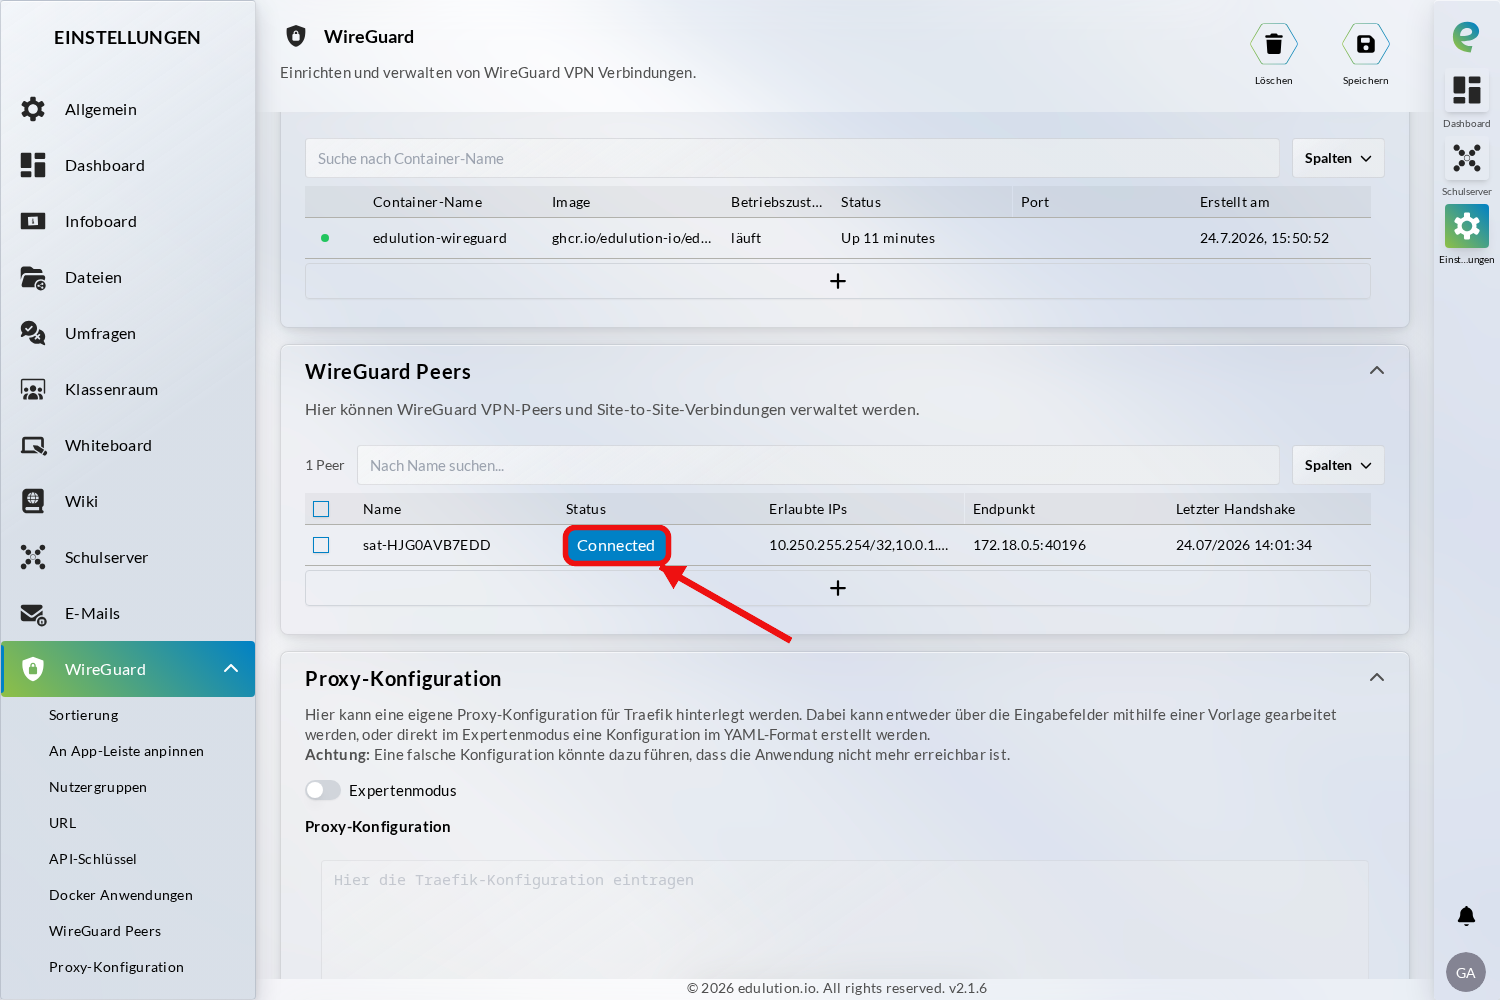
Task: Click the Up 11 minutes status cell
Action: [888, 238]
